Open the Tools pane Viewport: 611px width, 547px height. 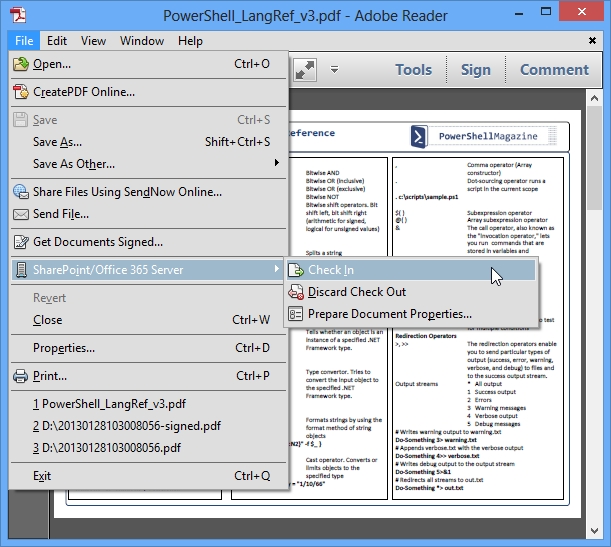pos(413,70)
